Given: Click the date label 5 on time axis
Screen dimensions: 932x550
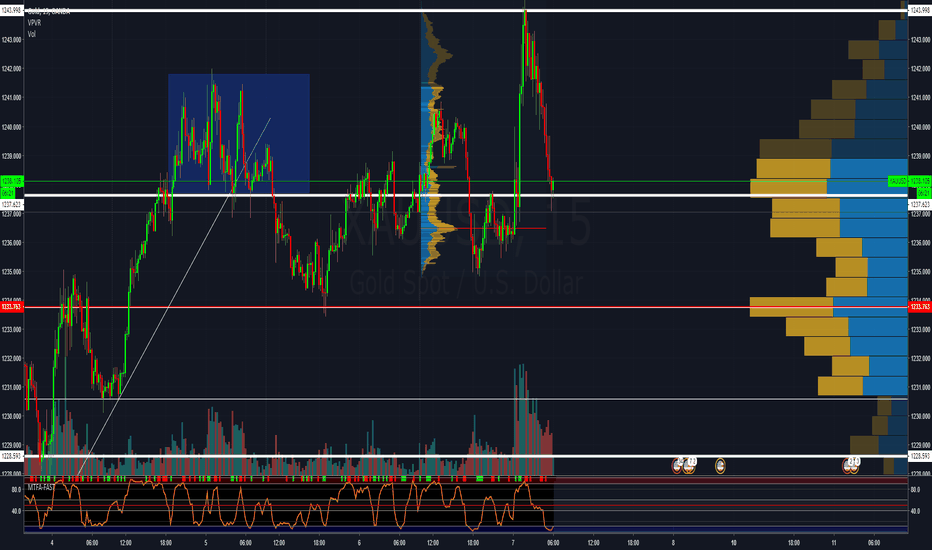Looking at the screenshot, I should [206, 543].
